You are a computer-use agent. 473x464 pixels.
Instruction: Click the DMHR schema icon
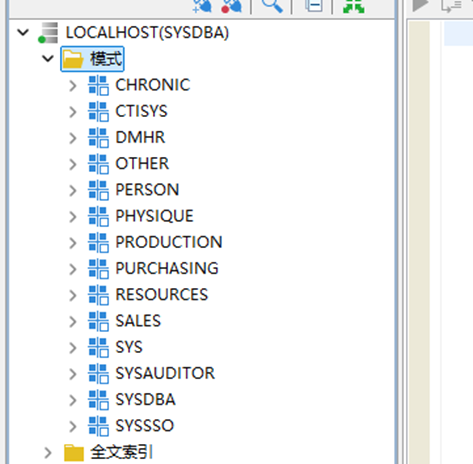click(x=98, y=138)
